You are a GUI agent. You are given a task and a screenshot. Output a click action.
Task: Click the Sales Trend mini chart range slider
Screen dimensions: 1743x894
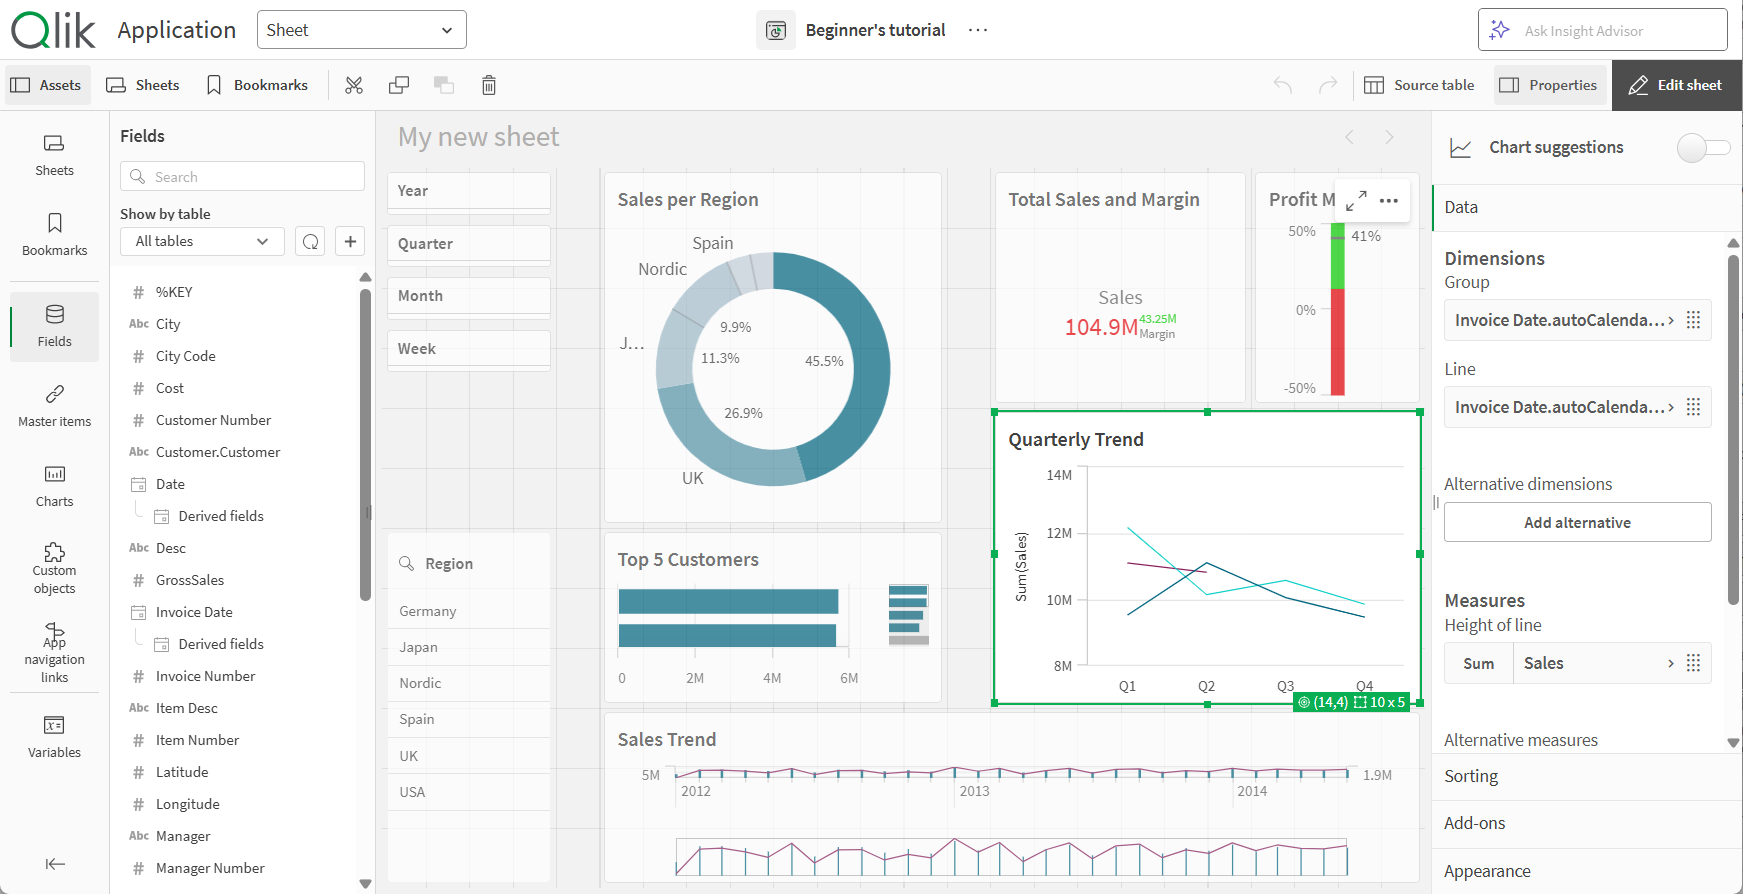point(1012,857)
